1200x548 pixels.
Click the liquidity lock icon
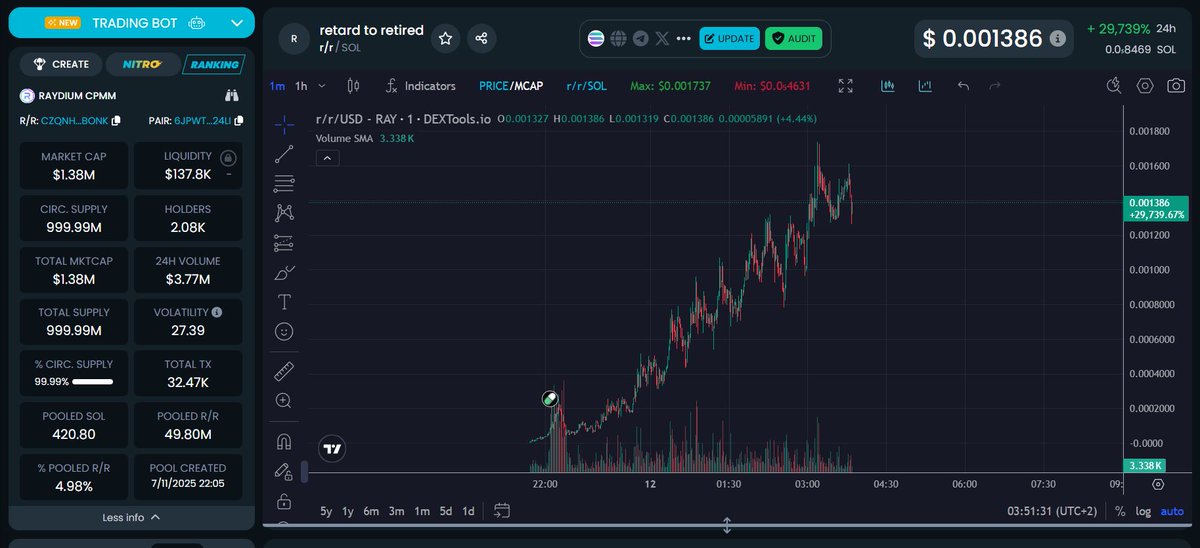click(228, 158)
